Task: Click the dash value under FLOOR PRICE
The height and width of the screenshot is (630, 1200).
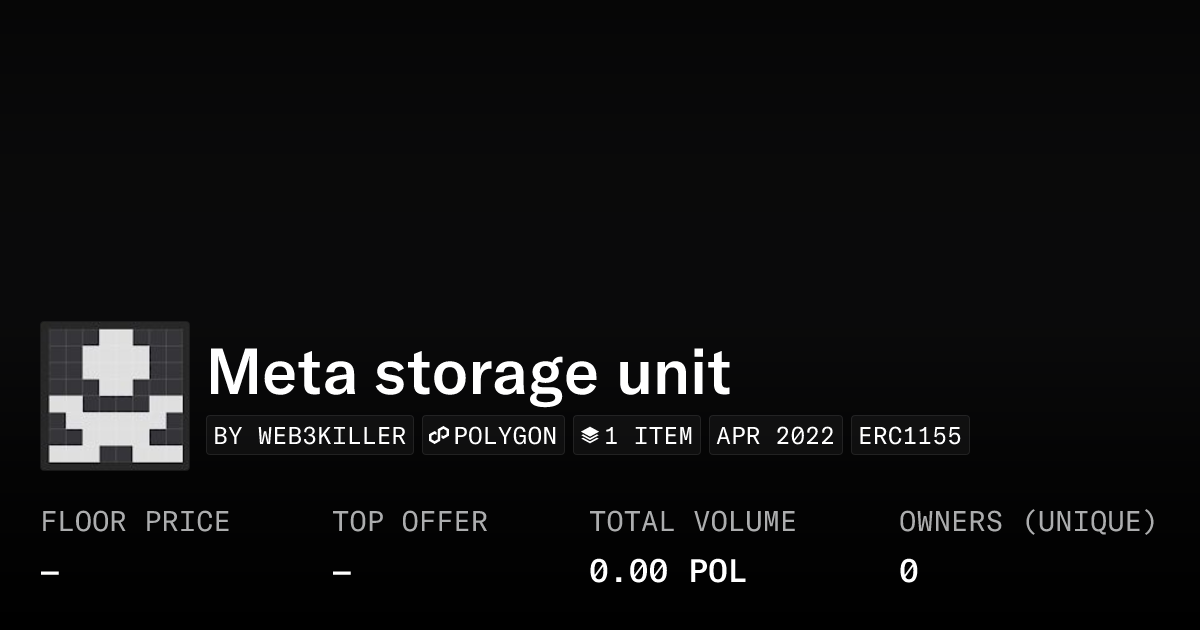Action: [50, 572]
